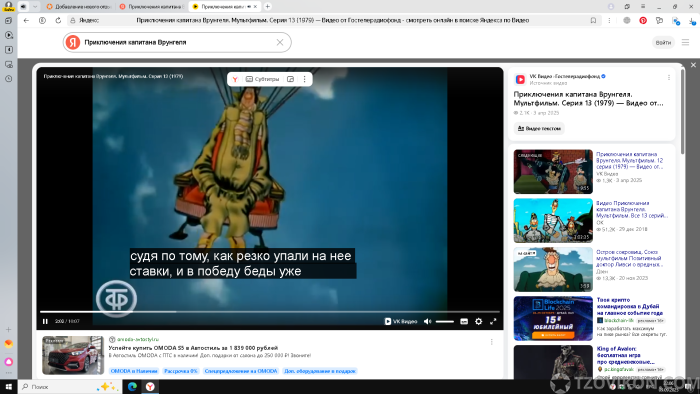Mute the video player's speaker icon
This screenshot has width=700, height=394.
tap(427, 321)
